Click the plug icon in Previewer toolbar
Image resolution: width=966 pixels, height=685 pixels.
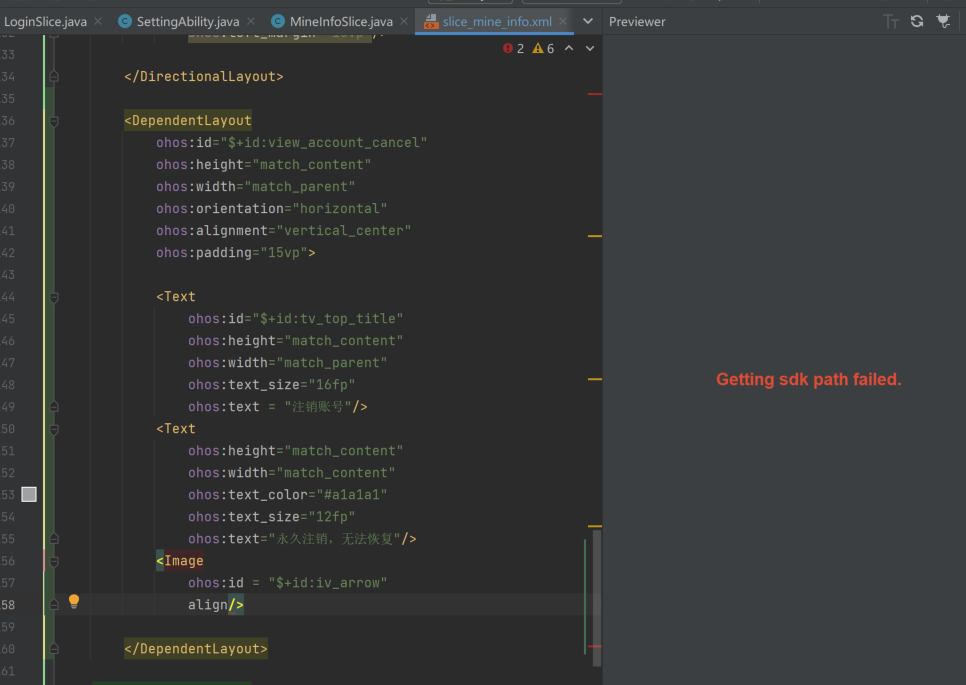[x=943, y=22]
